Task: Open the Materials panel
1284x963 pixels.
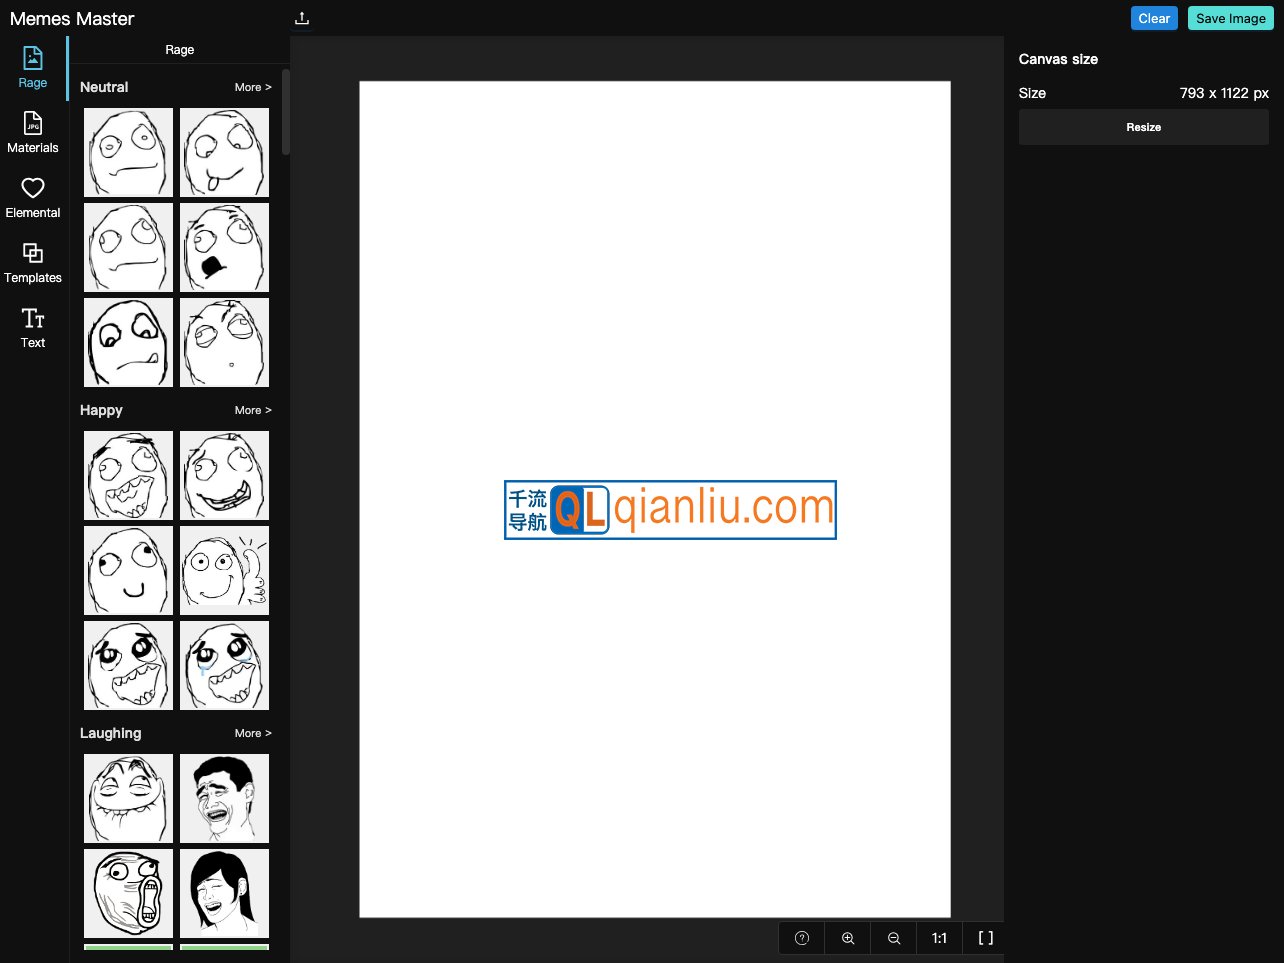Action: click(x=32, y=131)
